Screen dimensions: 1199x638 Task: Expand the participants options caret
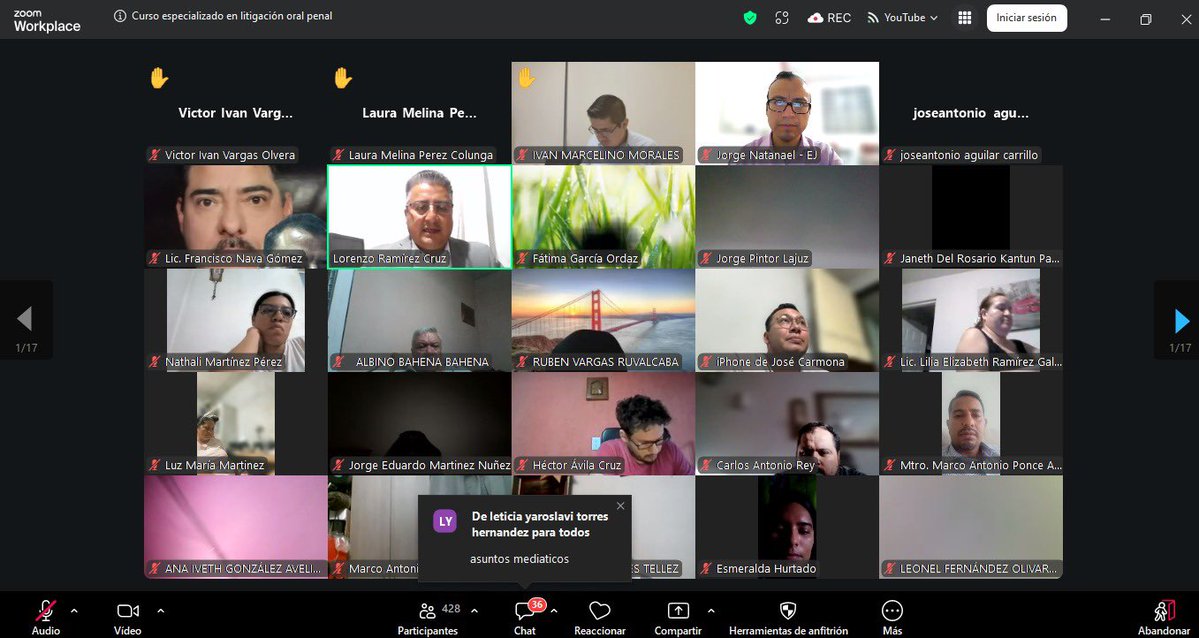tap(474, 610)
